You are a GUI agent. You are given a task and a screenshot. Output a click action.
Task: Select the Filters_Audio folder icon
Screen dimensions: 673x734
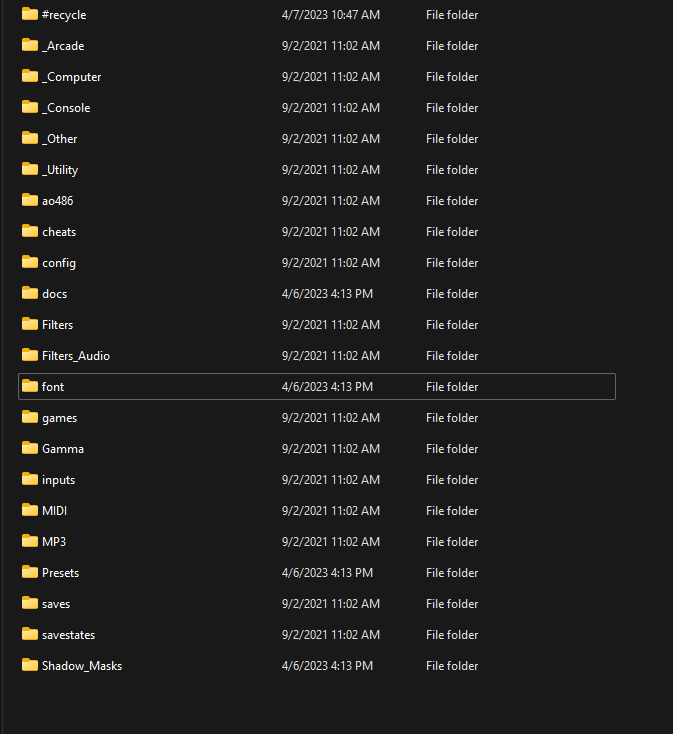coord(30,355)
